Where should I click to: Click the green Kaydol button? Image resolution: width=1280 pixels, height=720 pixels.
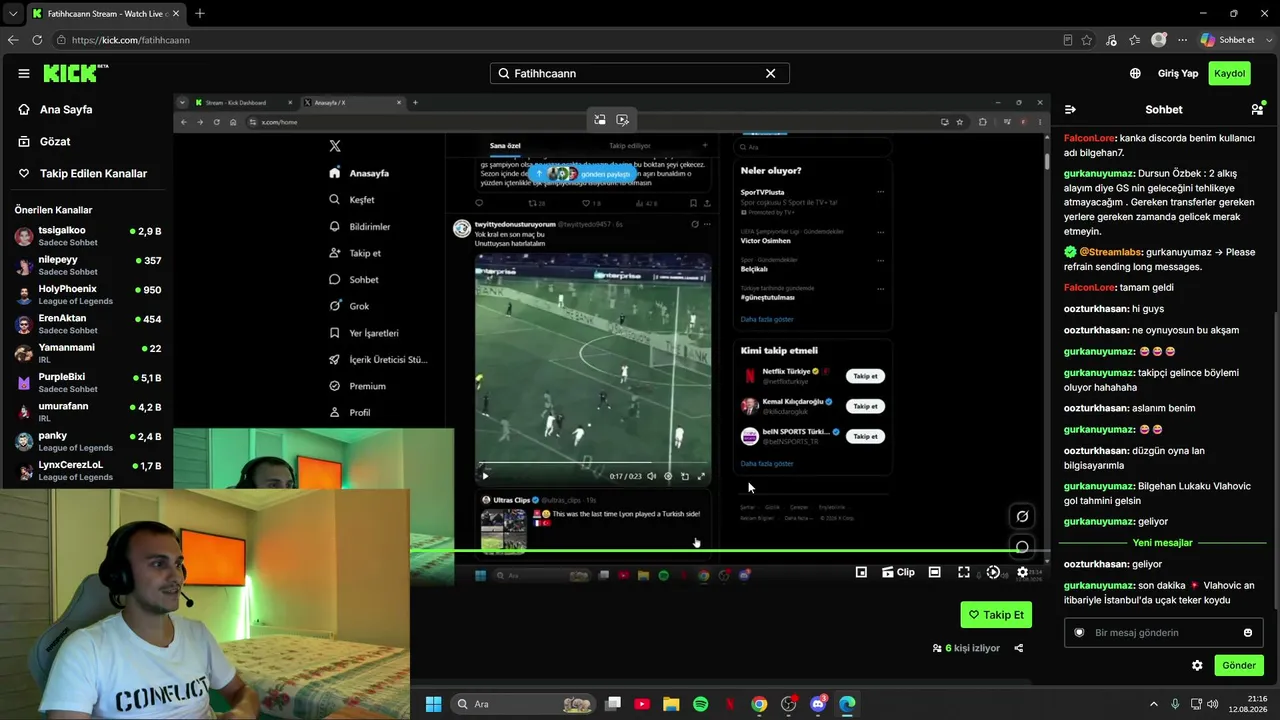pyautogui.click(x=1229, y=73)
